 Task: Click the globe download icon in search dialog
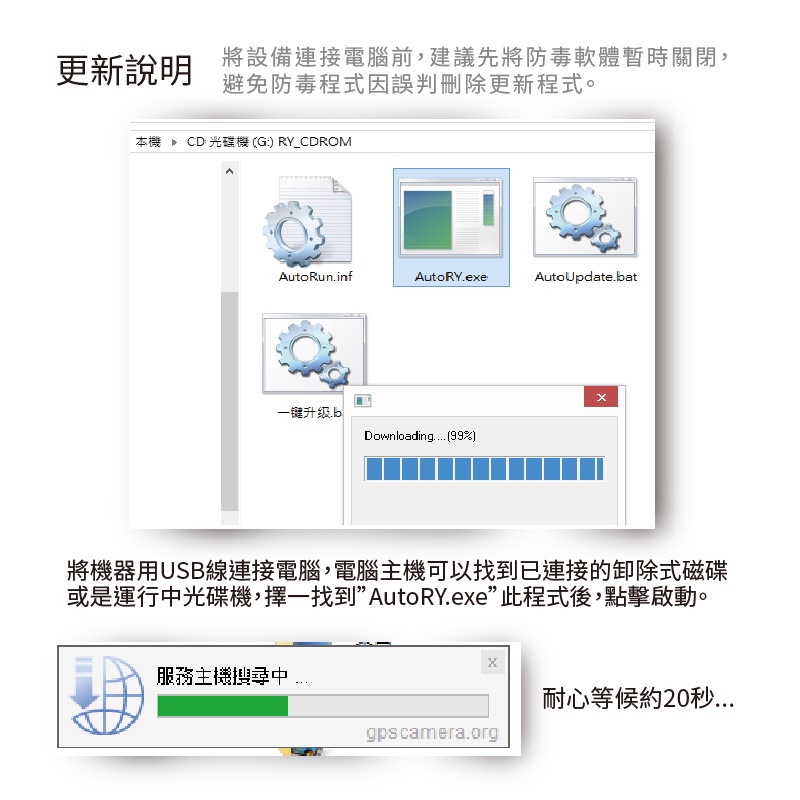coord(107,696)
